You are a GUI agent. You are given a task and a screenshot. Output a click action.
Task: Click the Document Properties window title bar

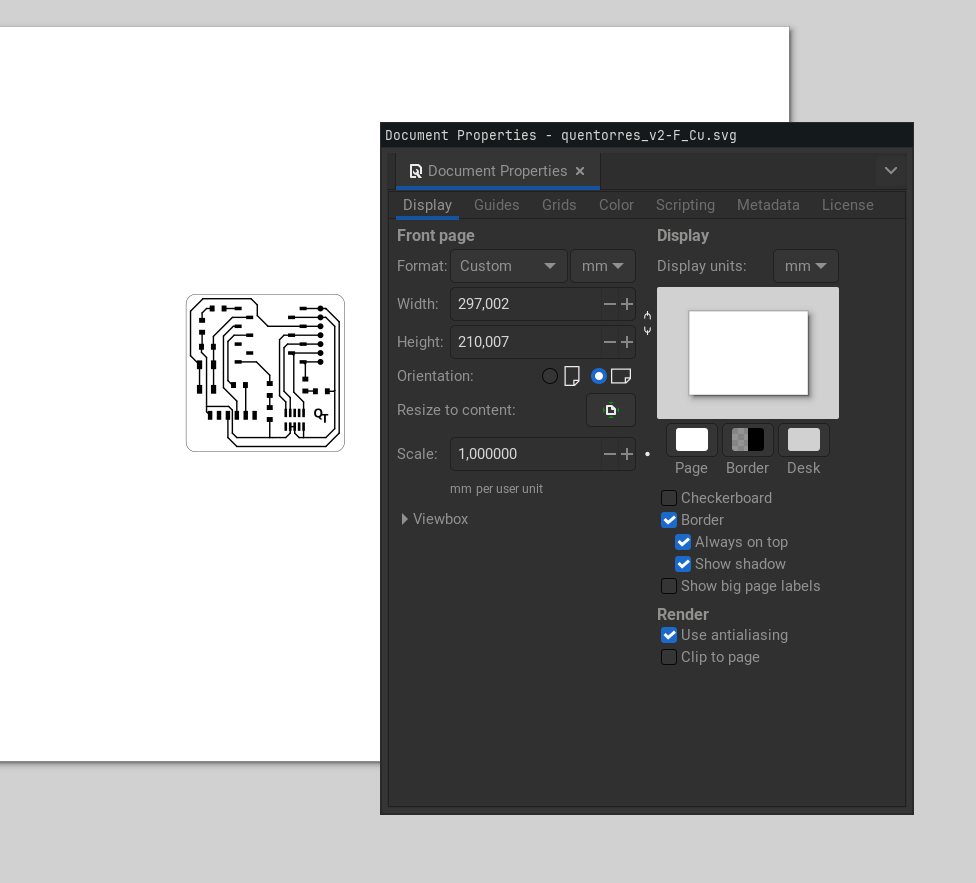click(647, 135)
